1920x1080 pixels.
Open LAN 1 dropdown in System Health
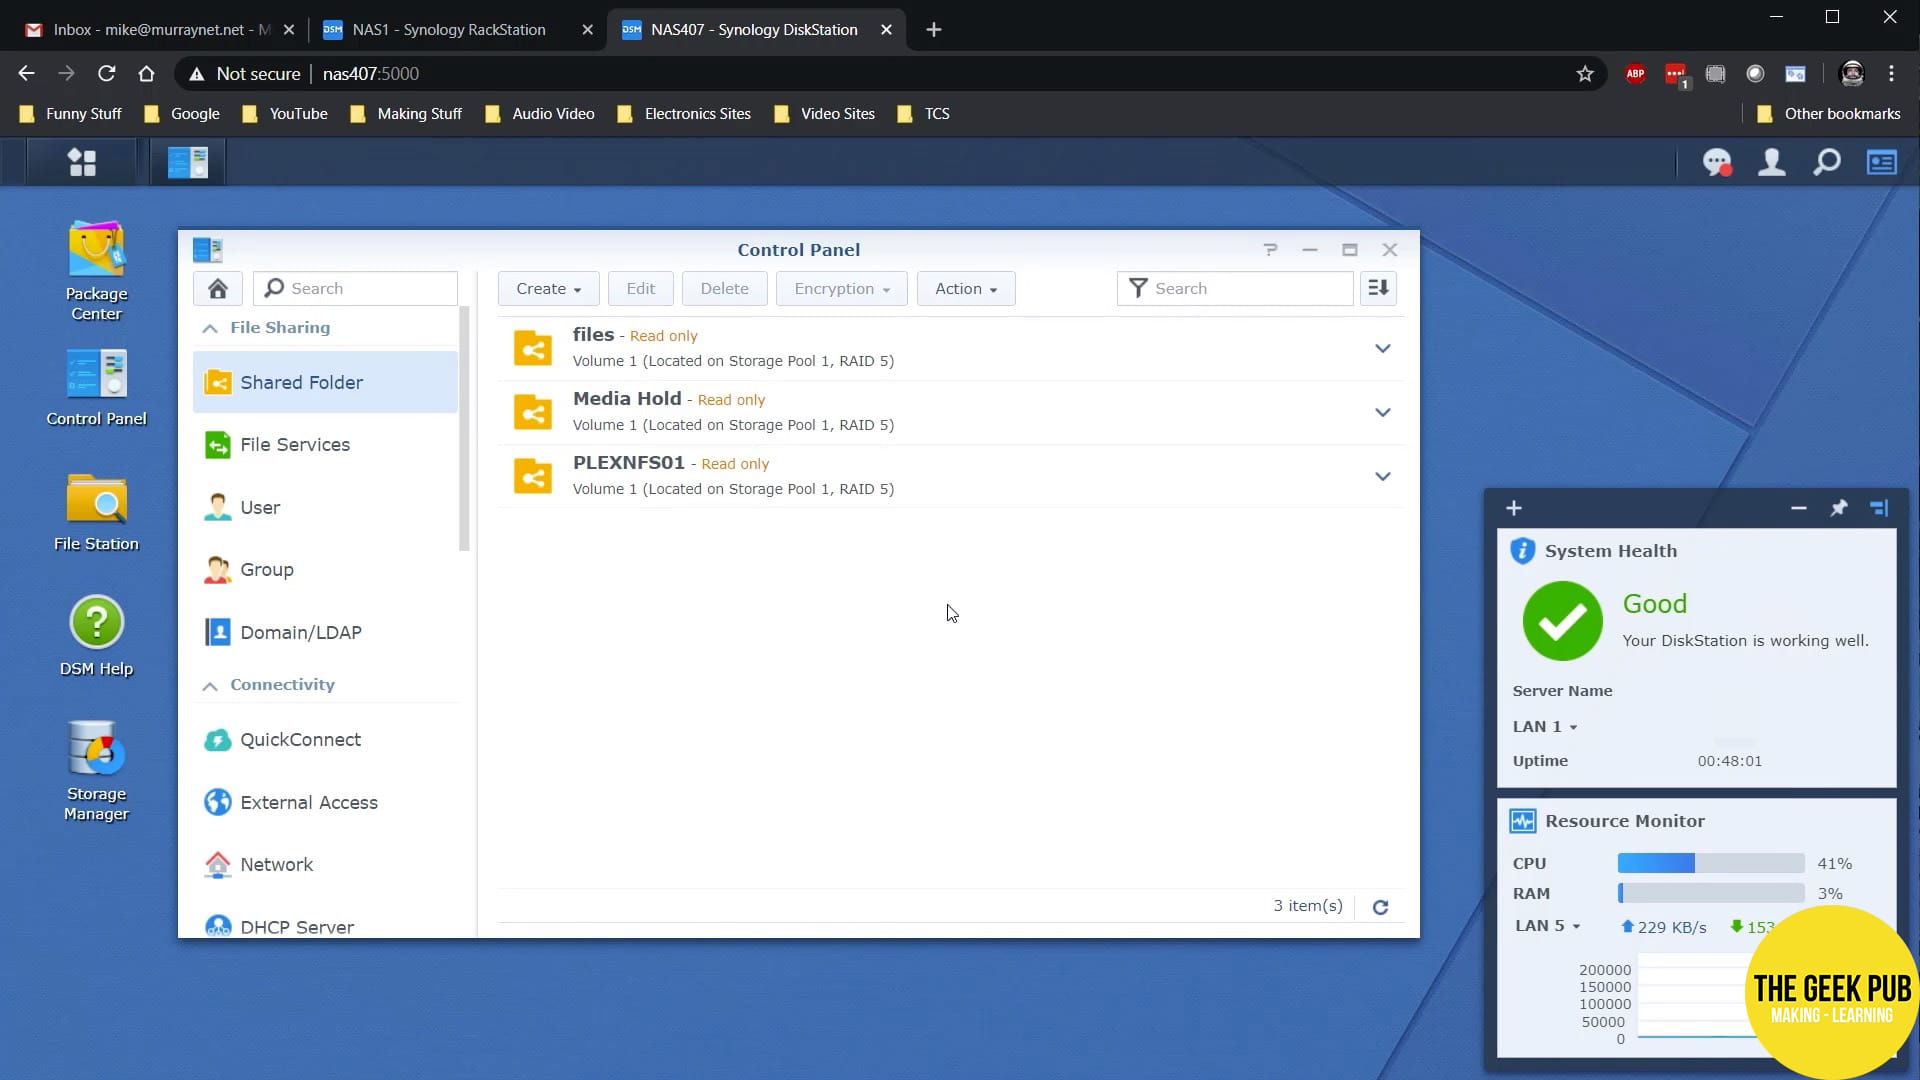click(1545, 727)
